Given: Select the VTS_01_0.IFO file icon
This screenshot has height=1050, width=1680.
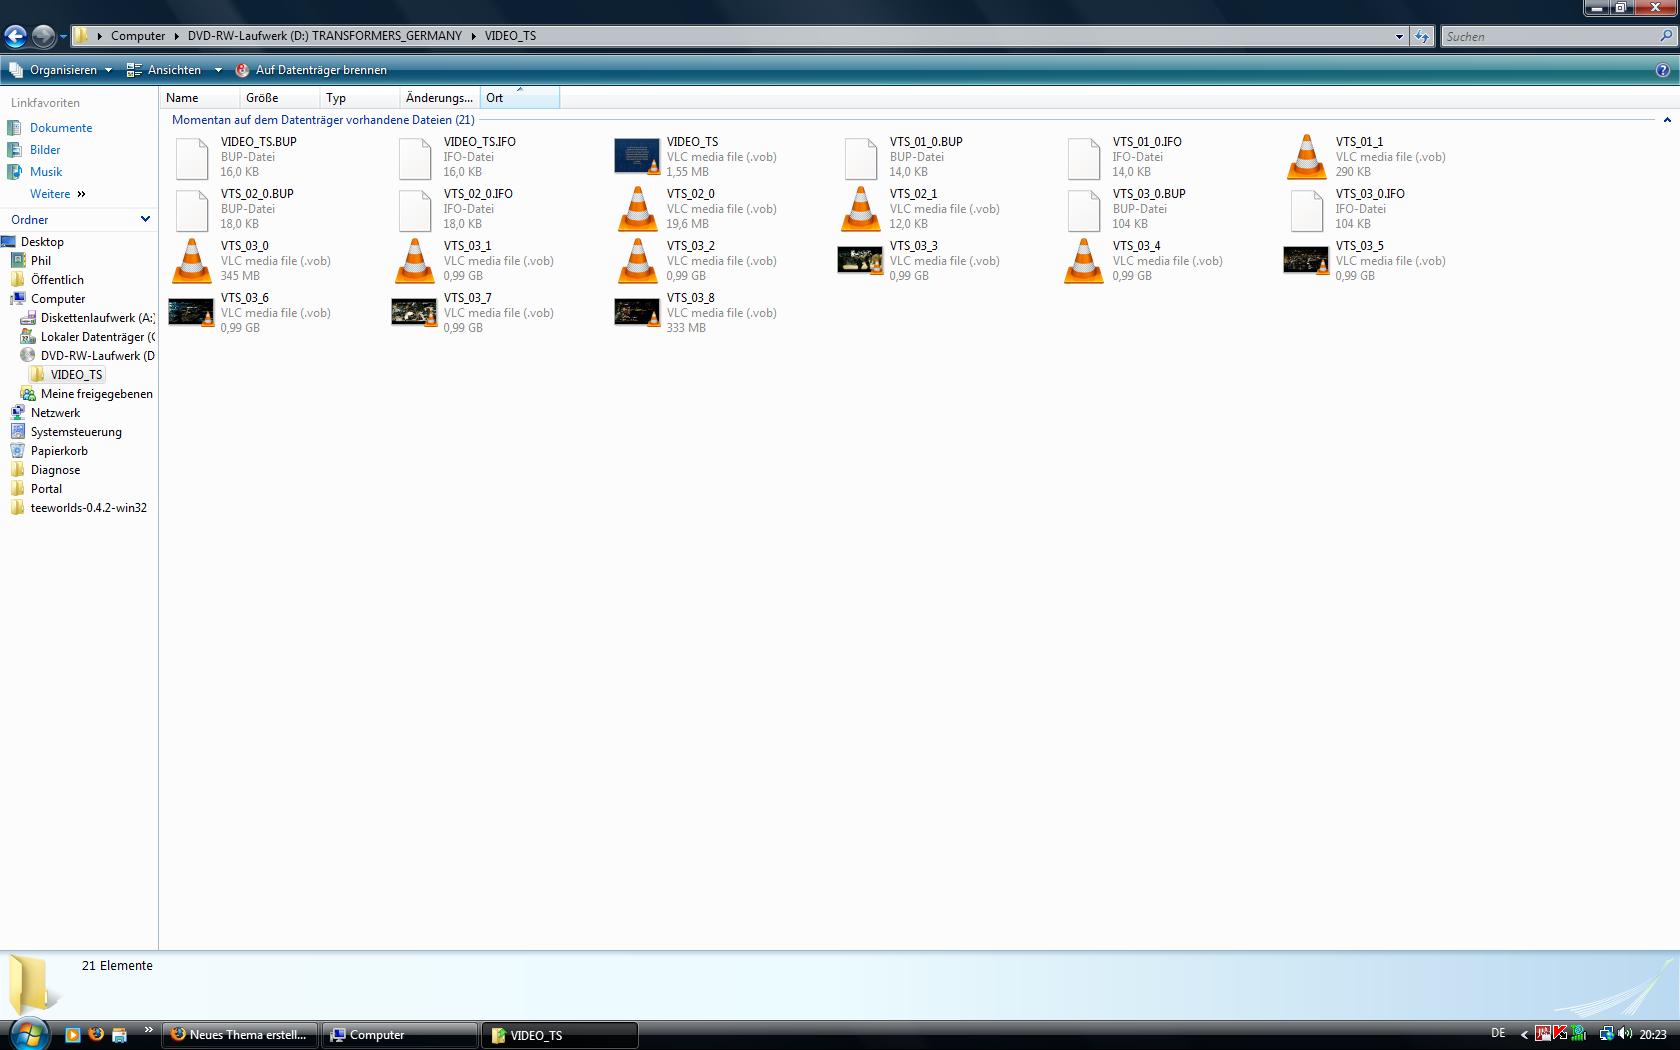Looking at the screenshot, I should tap(1083, 158).
